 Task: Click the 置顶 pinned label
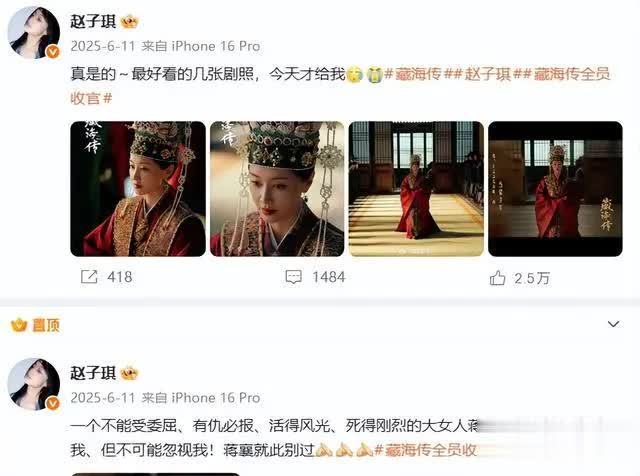(46, 325)
